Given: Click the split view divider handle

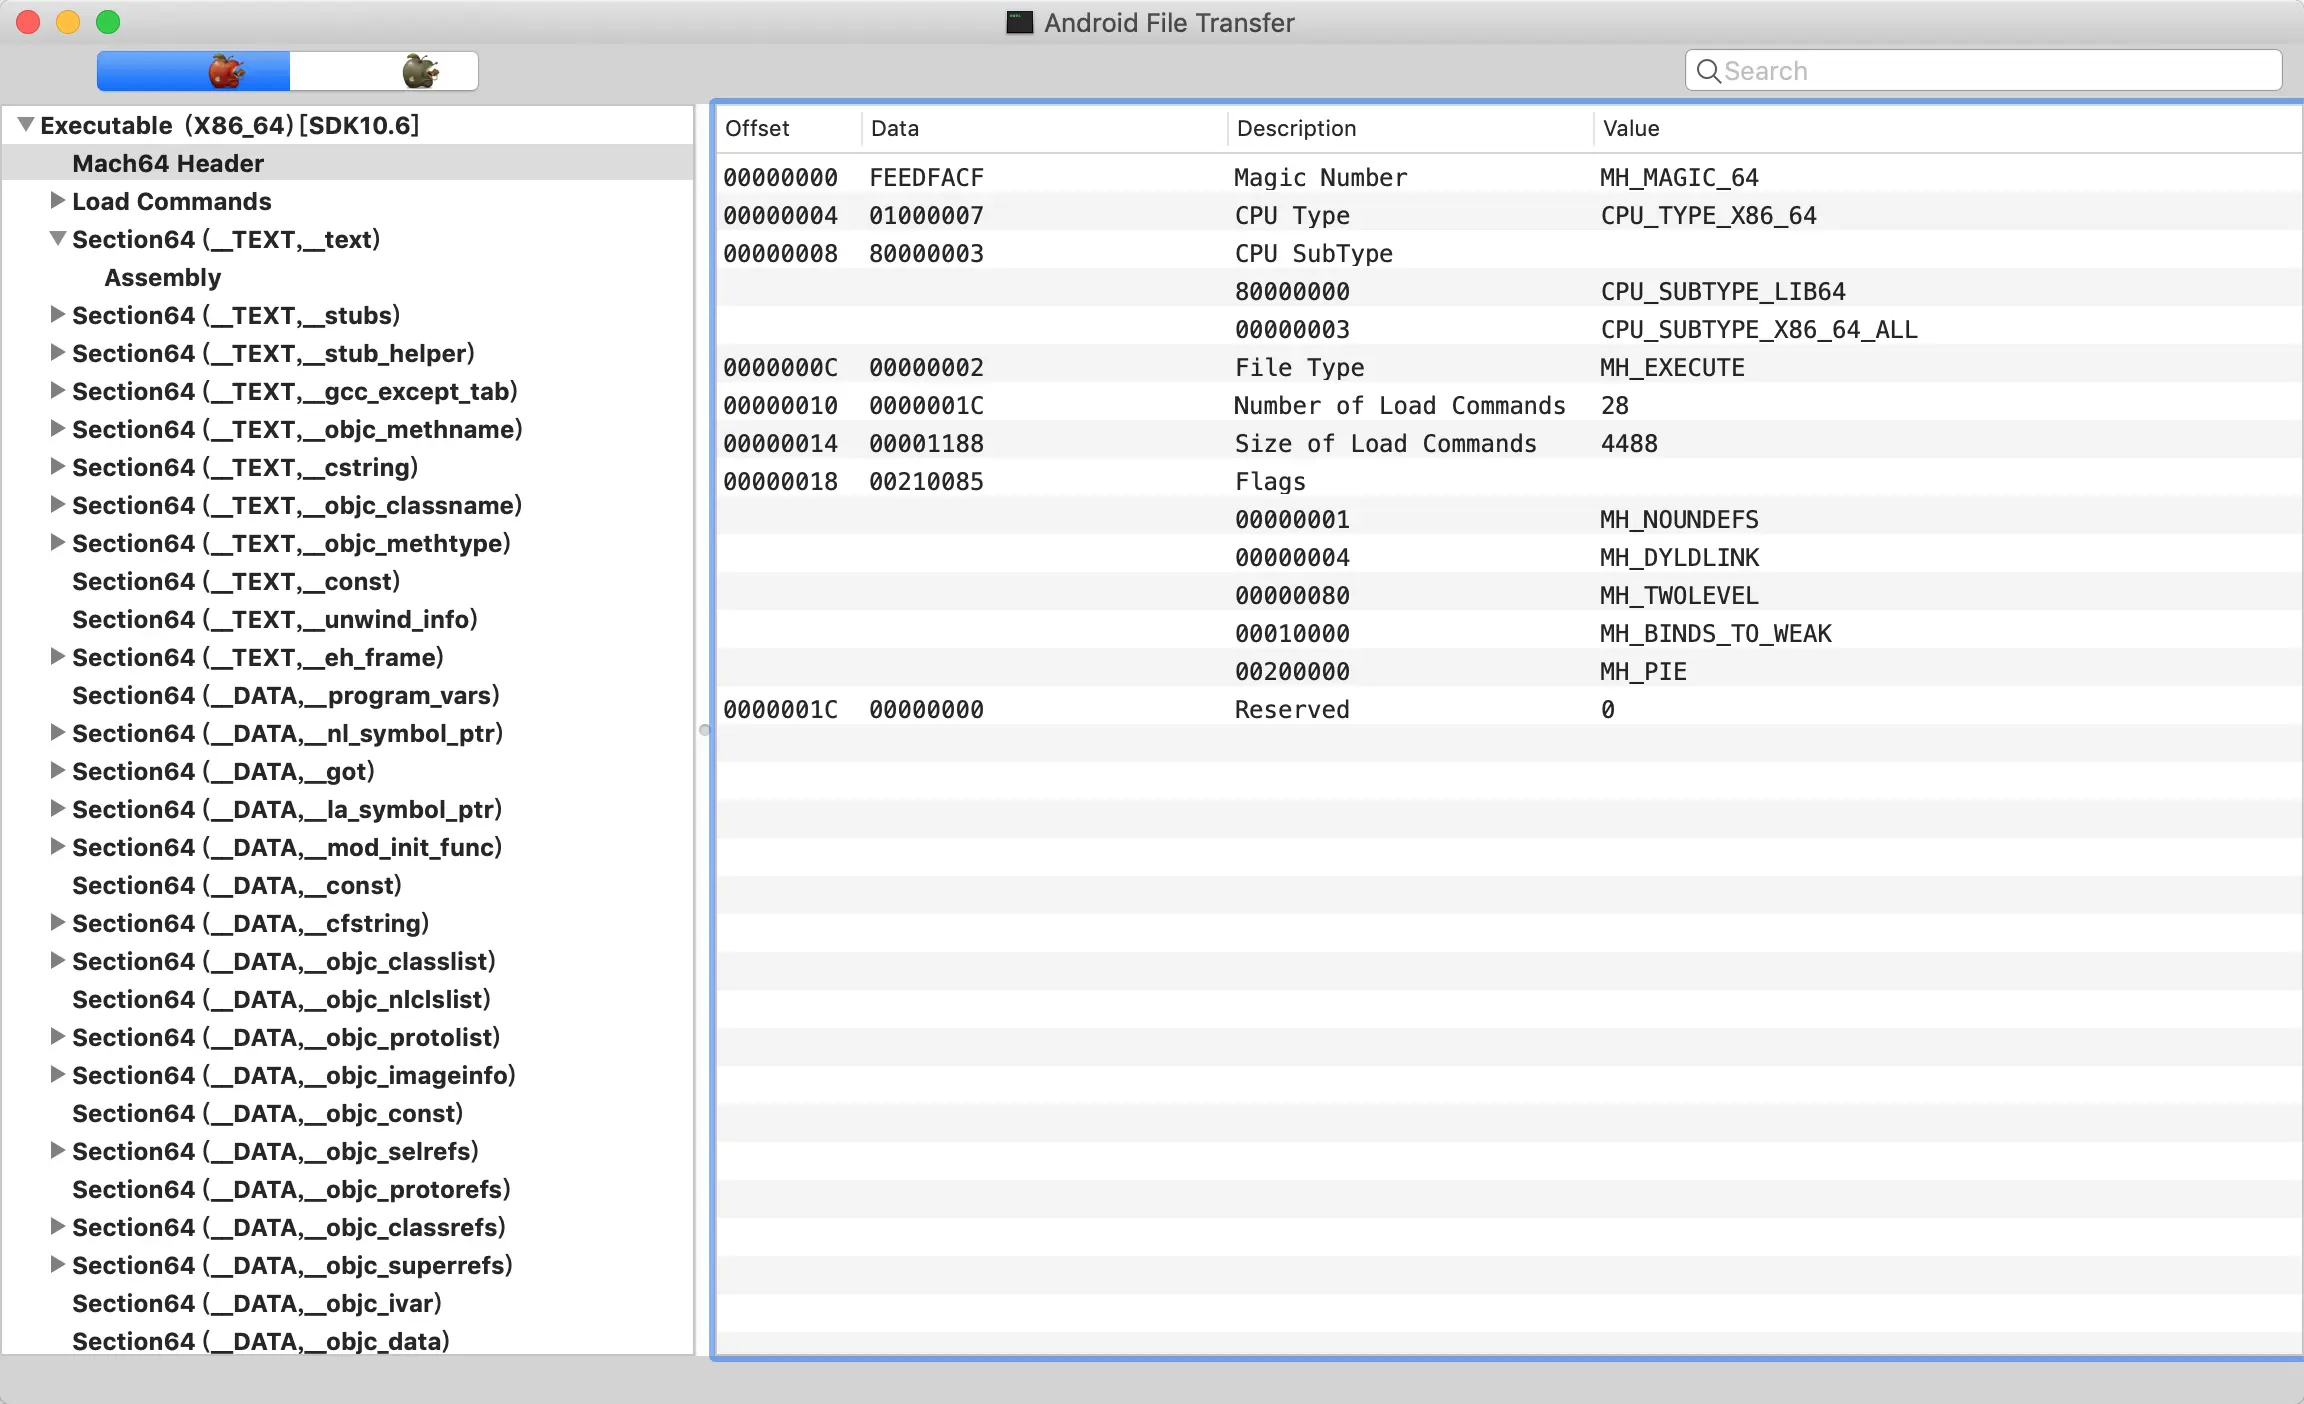Looking at the screenshot, I should click(704, 730).
